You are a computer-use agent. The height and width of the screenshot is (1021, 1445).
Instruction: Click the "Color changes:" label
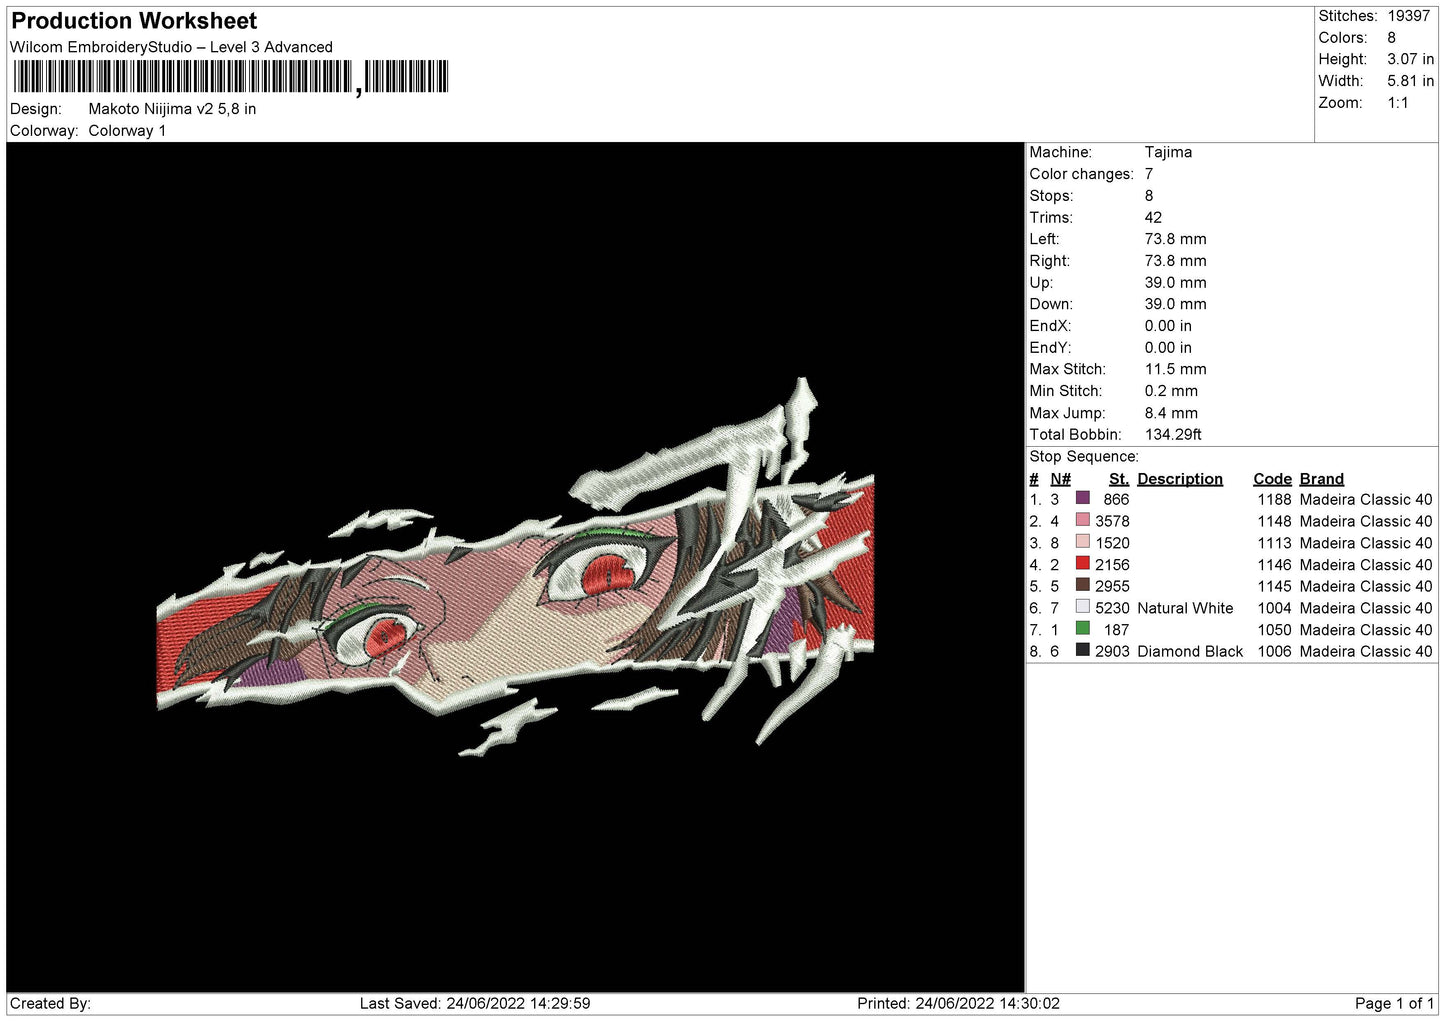[1081, 174]
